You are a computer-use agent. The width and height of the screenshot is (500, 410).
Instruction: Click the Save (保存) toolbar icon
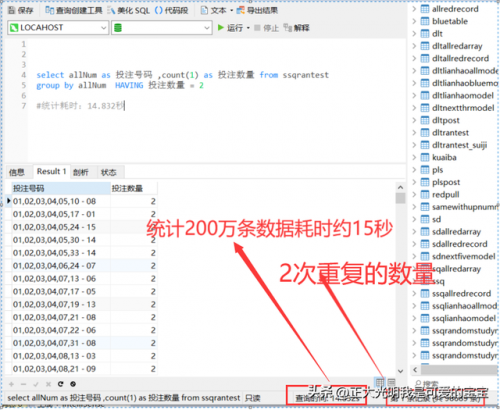click(21, 11)
